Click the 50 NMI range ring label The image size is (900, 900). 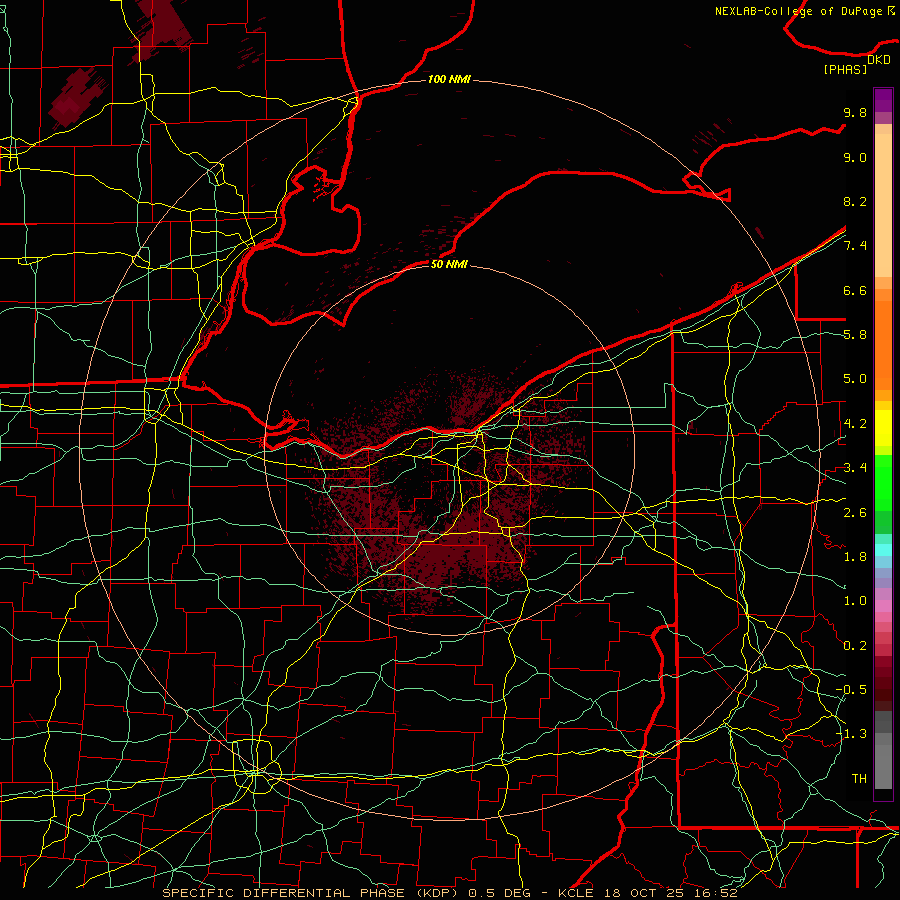[x=449, y=264]
